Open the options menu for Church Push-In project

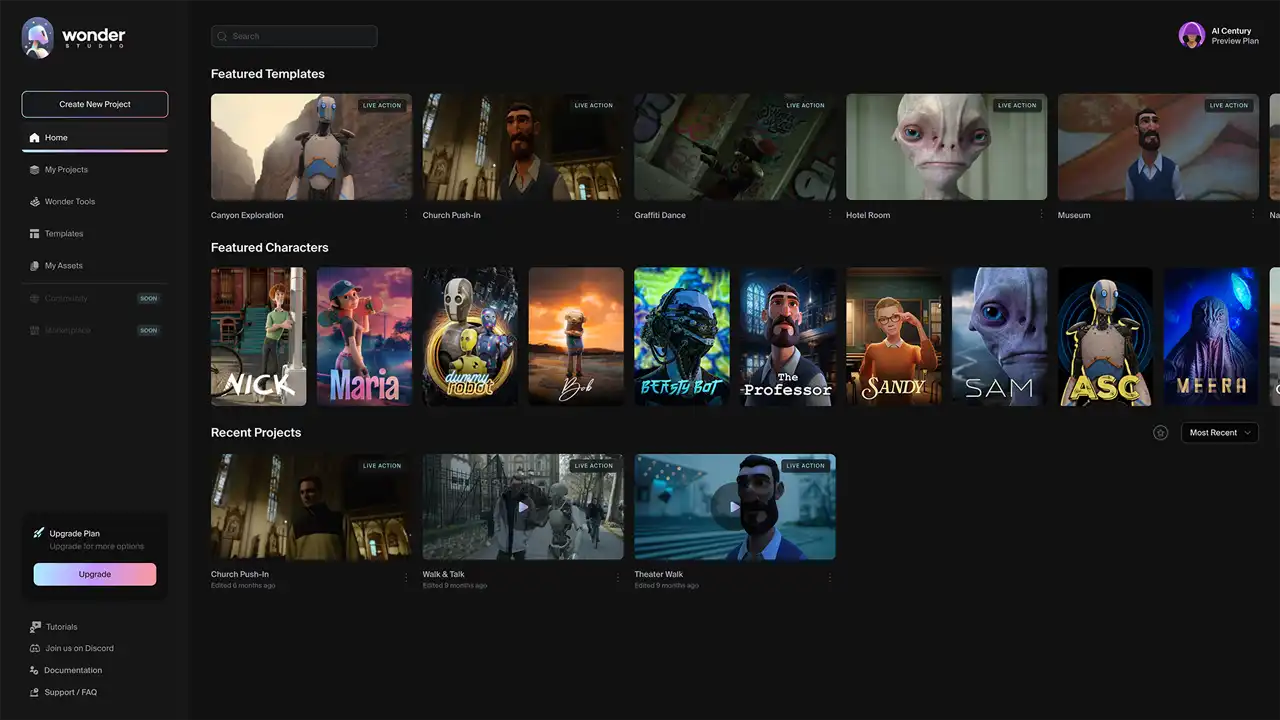click(406, 577)
